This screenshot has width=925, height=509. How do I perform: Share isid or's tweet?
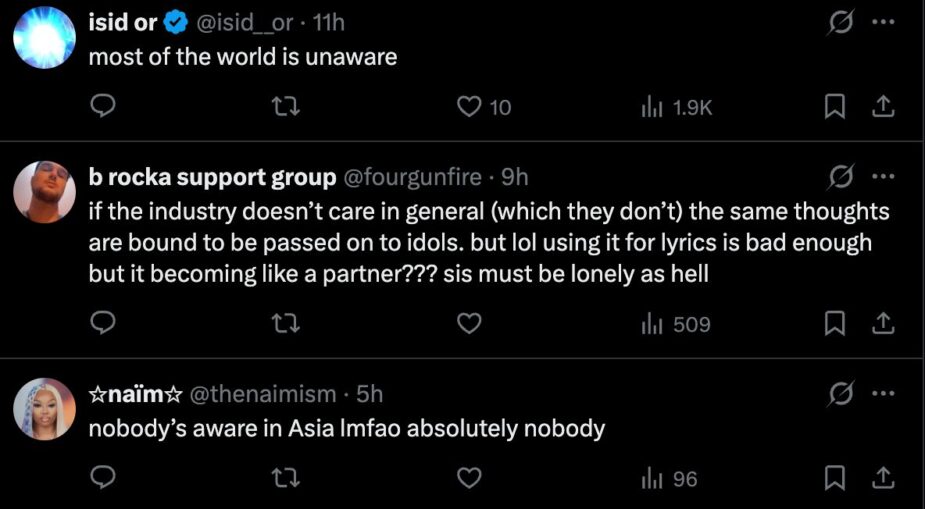pyautogui.click(x=883, y=106)
